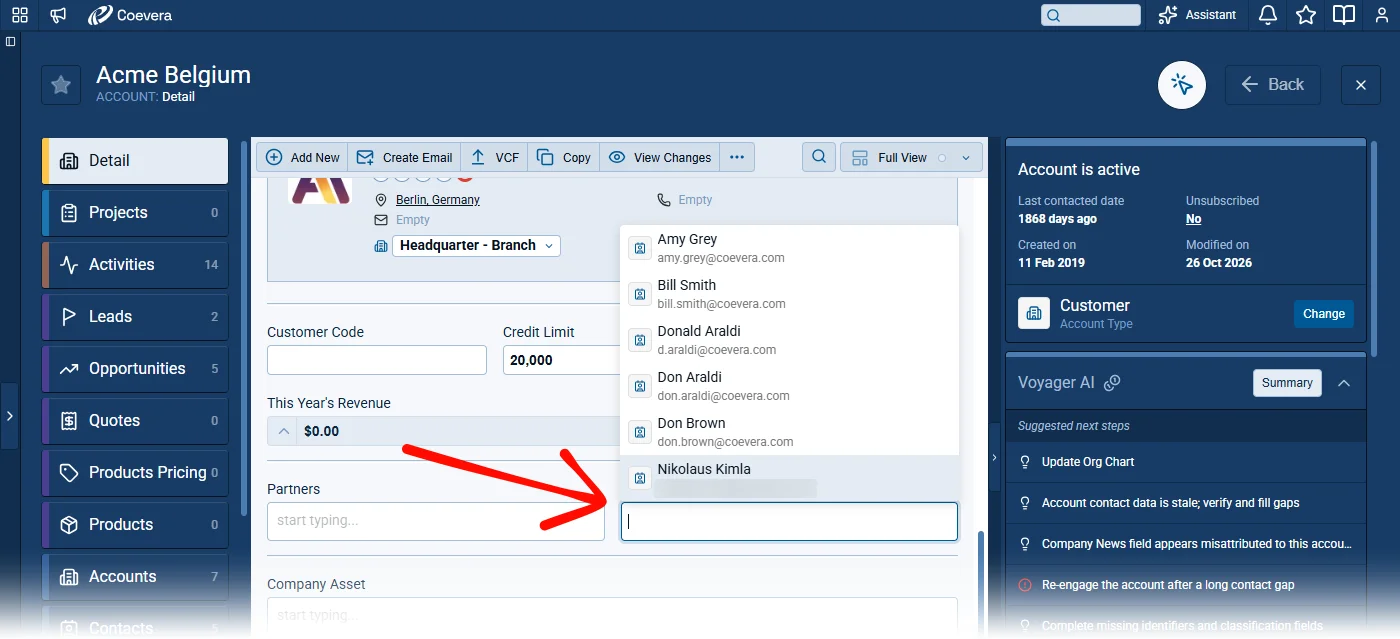Open Voyager AI Summary

1287,383
